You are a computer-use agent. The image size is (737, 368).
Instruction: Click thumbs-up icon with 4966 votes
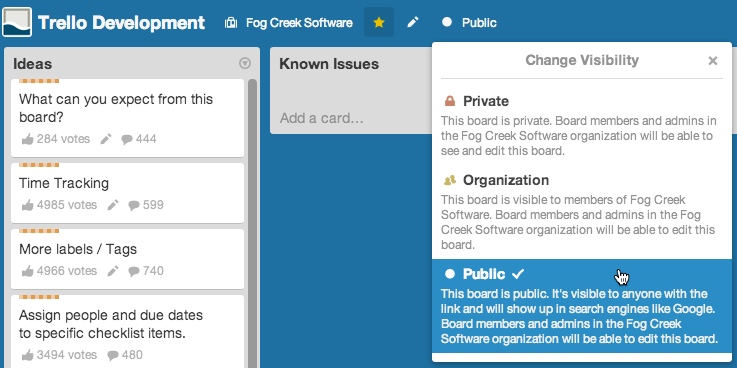tap(28, 271)
